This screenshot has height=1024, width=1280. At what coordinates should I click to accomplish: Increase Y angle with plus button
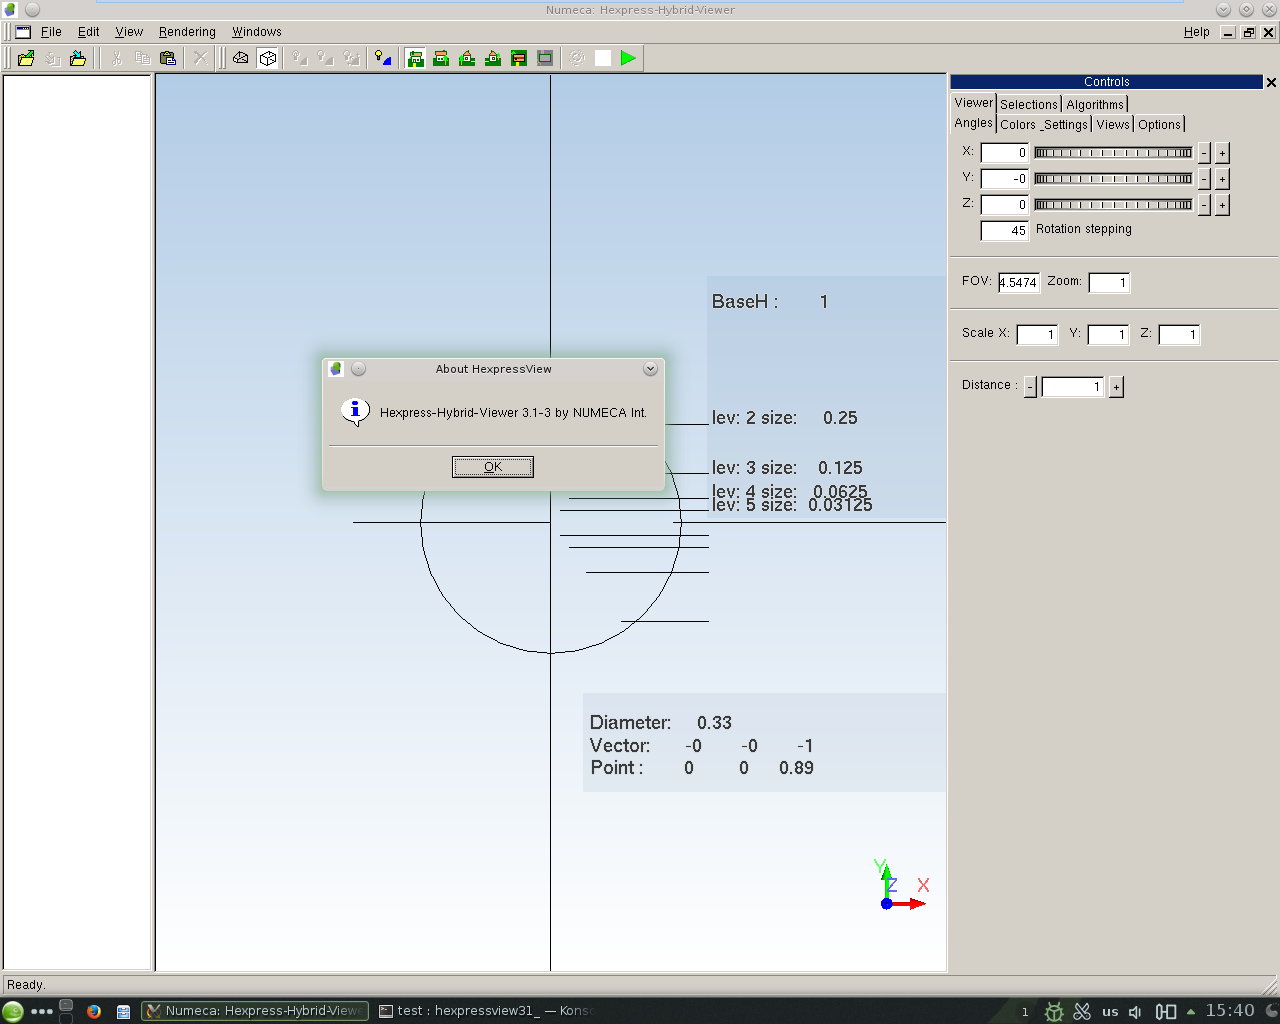(1222, 179)
